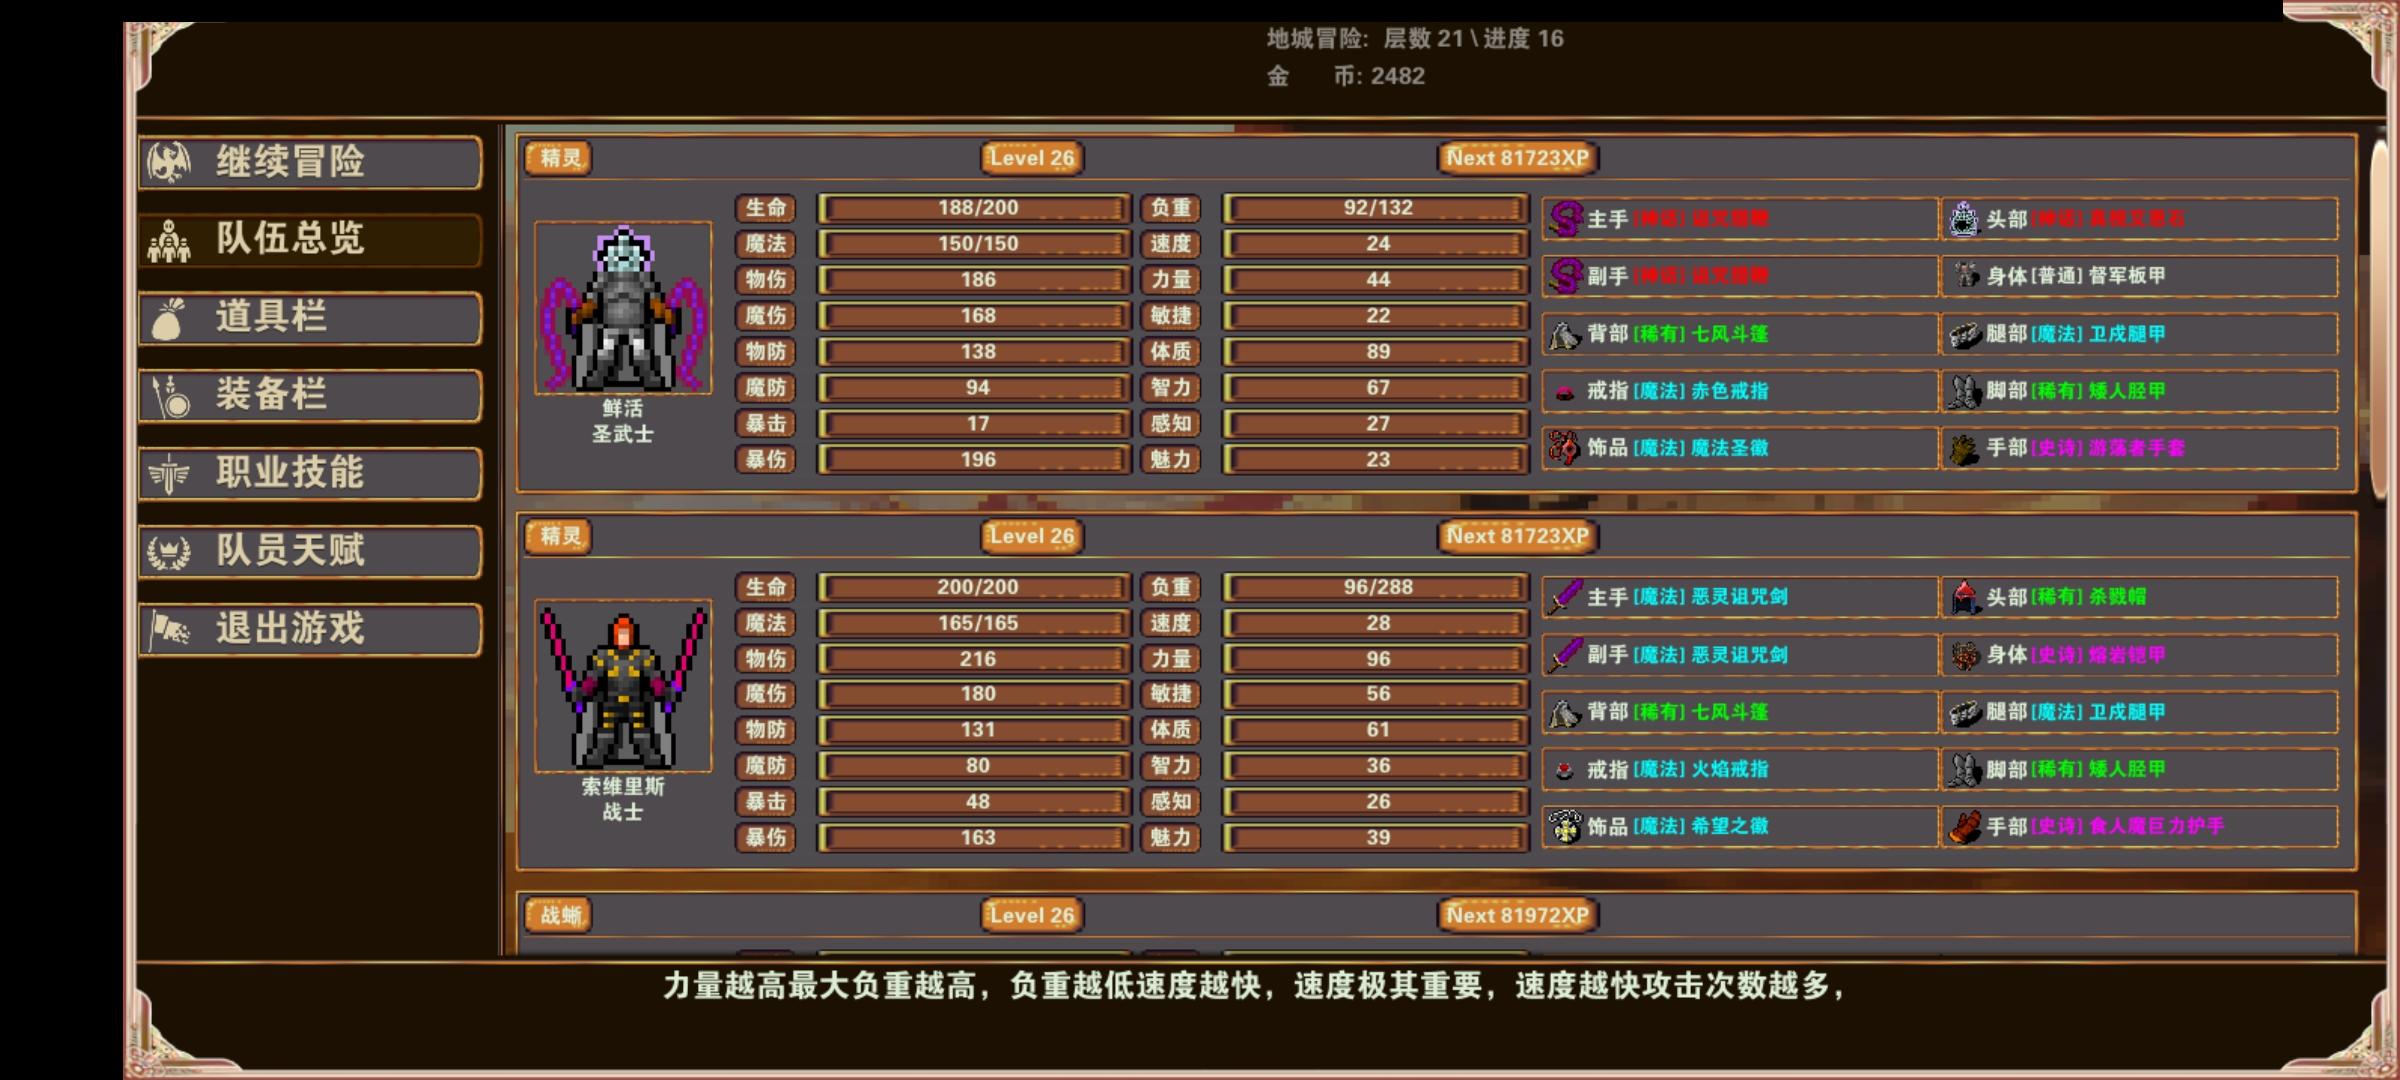Open the 装备栏 equipment menu
The image size is (2400, 1080).
click(310, 396)
